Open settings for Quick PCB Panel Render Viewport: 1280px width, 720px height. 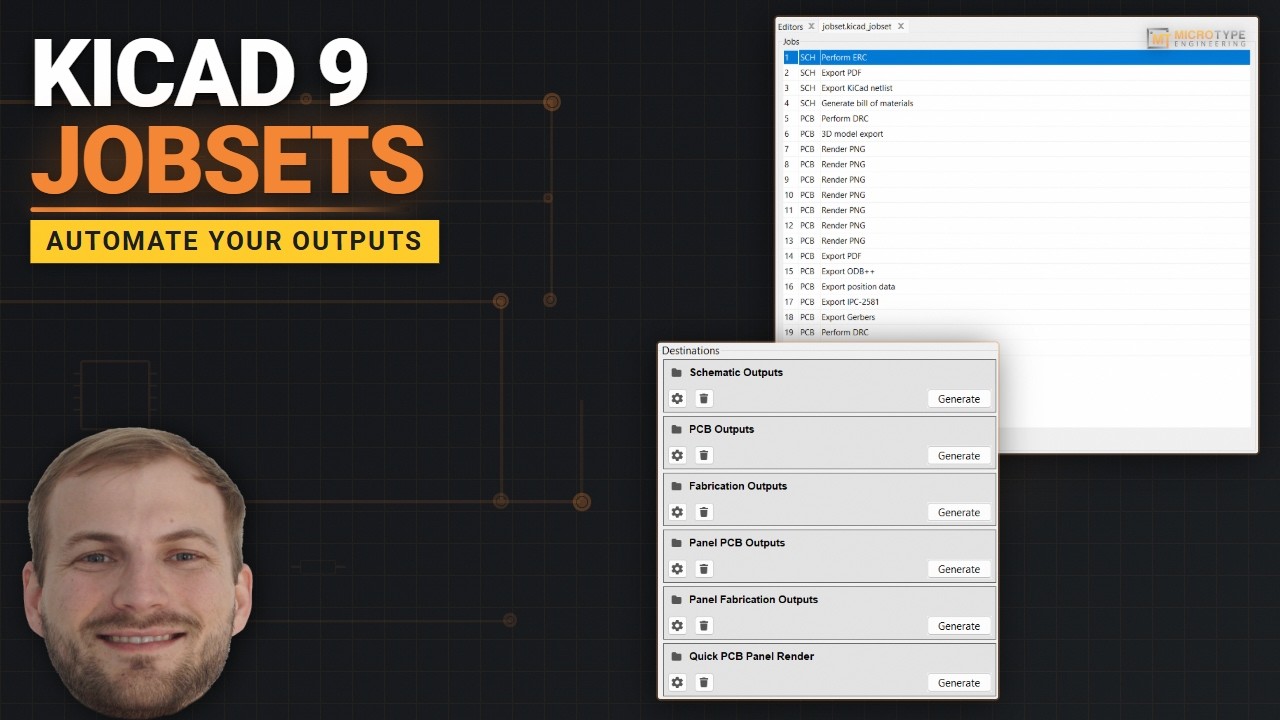click(x=677, y=682)
